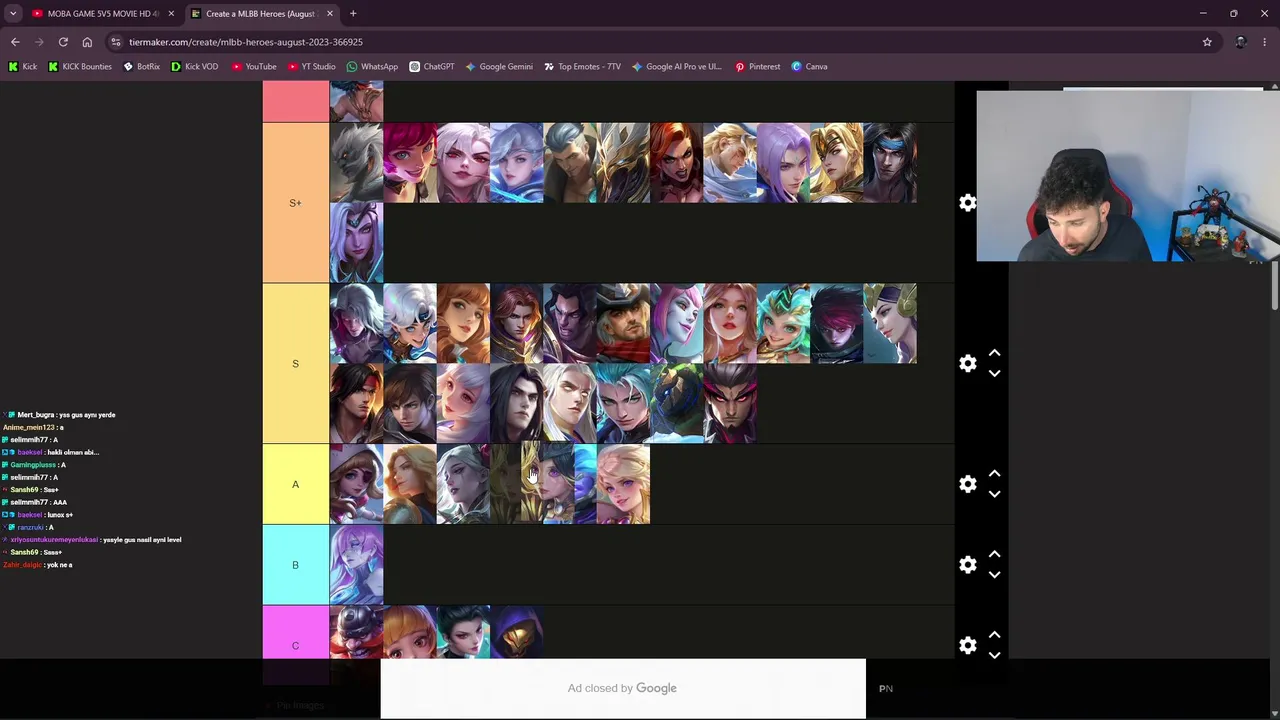Close the Create a MLBB Heroes tab
The height and width of the screenshot is (720, 1280).
click(329, 14)
